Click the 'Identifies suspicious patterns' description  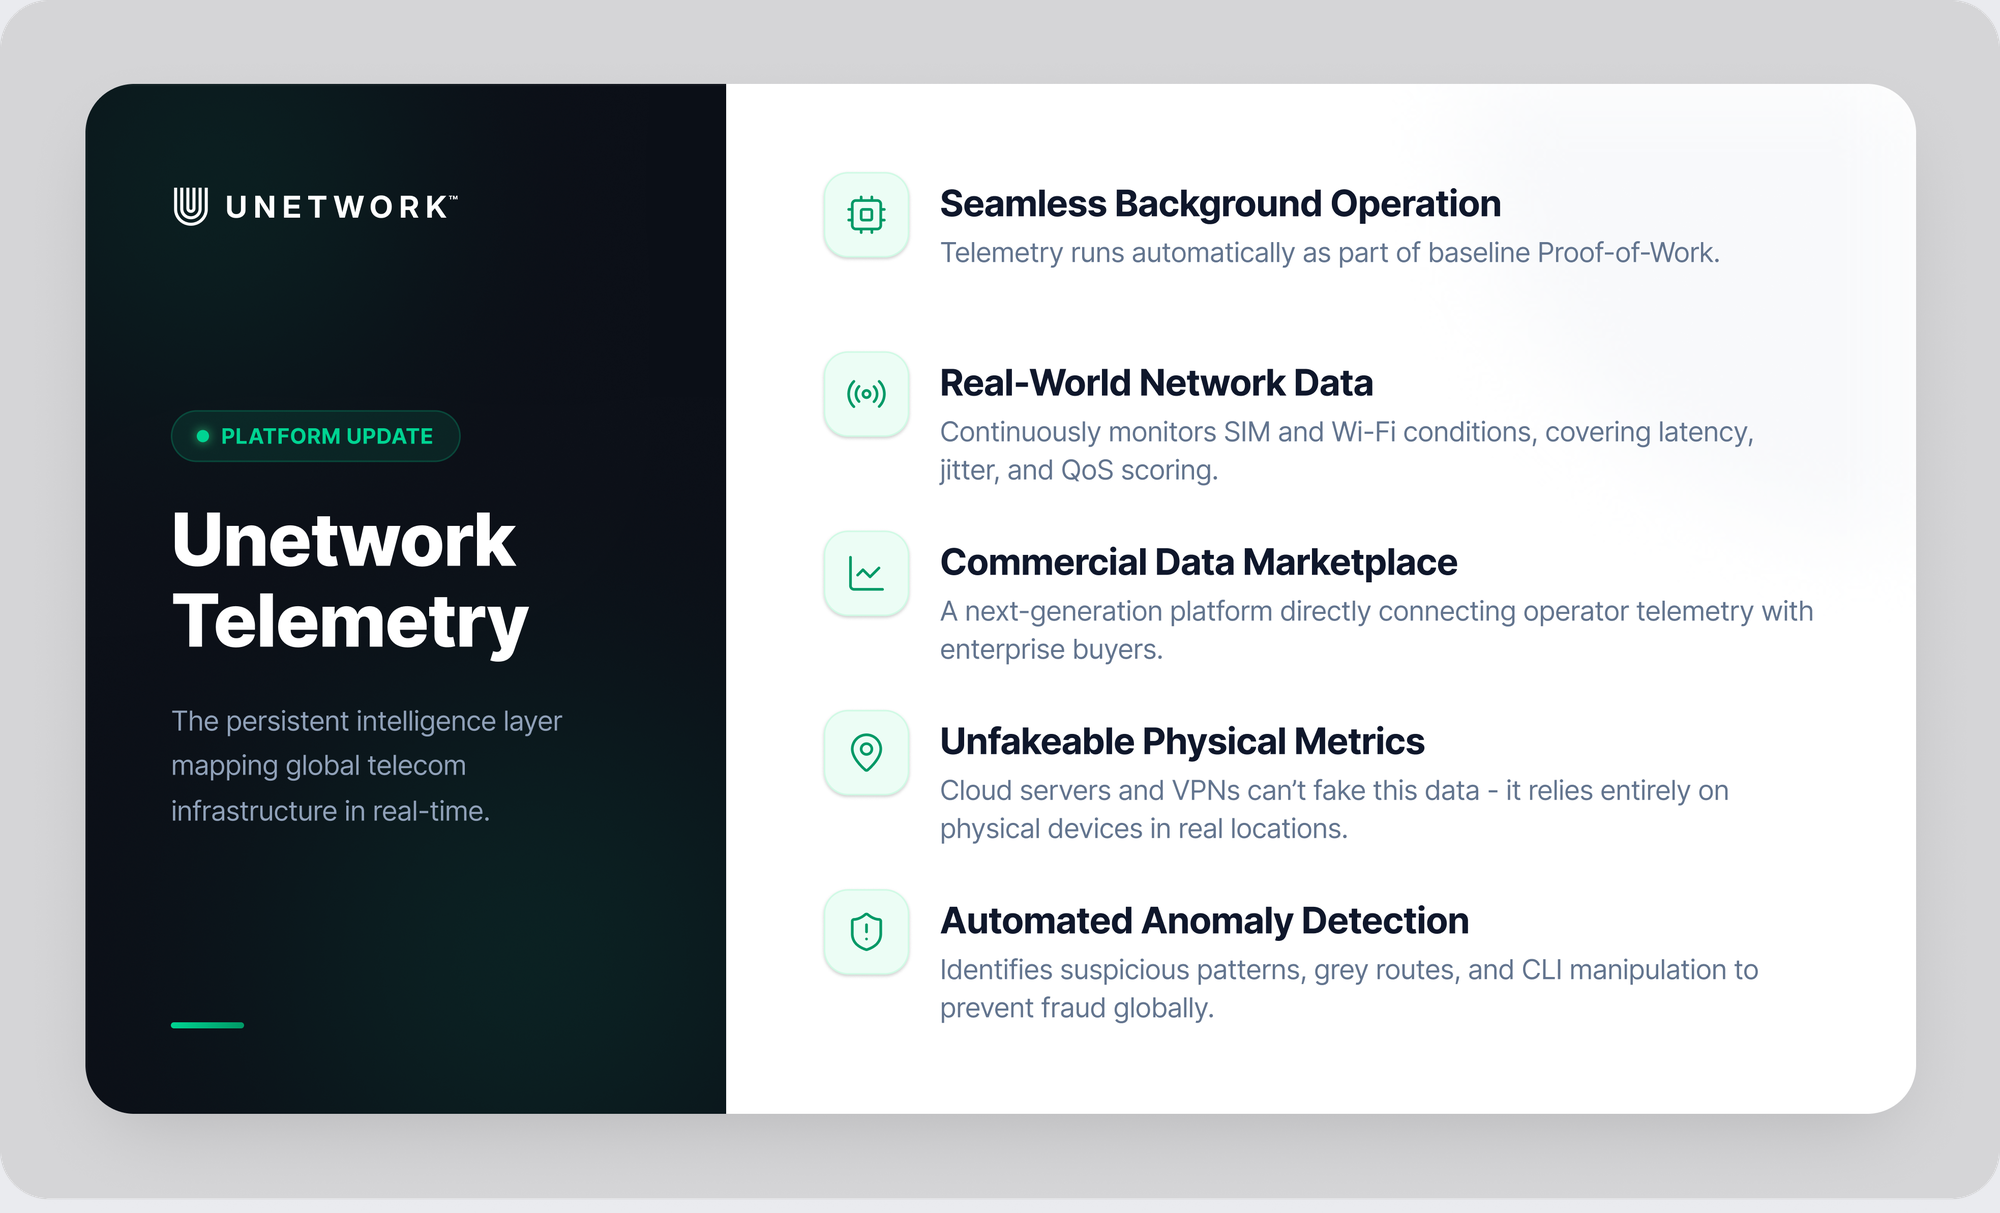(1349, 988)
